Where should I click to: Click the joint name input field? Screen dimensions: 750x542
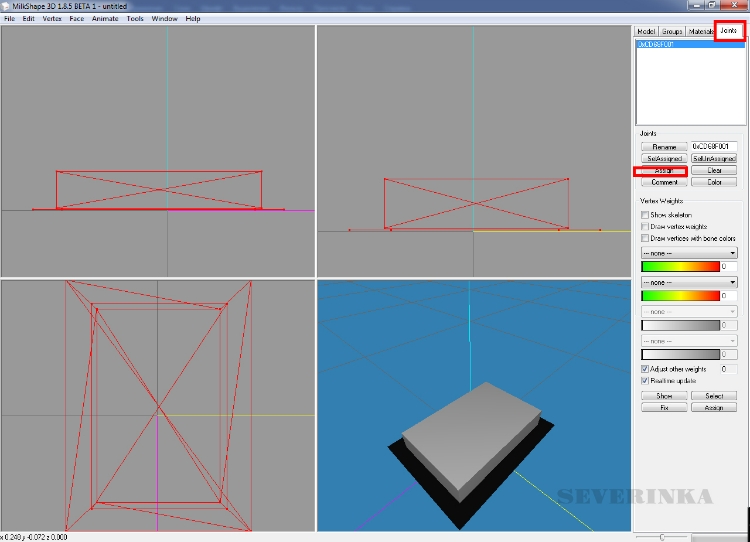(x=714, y=147)
